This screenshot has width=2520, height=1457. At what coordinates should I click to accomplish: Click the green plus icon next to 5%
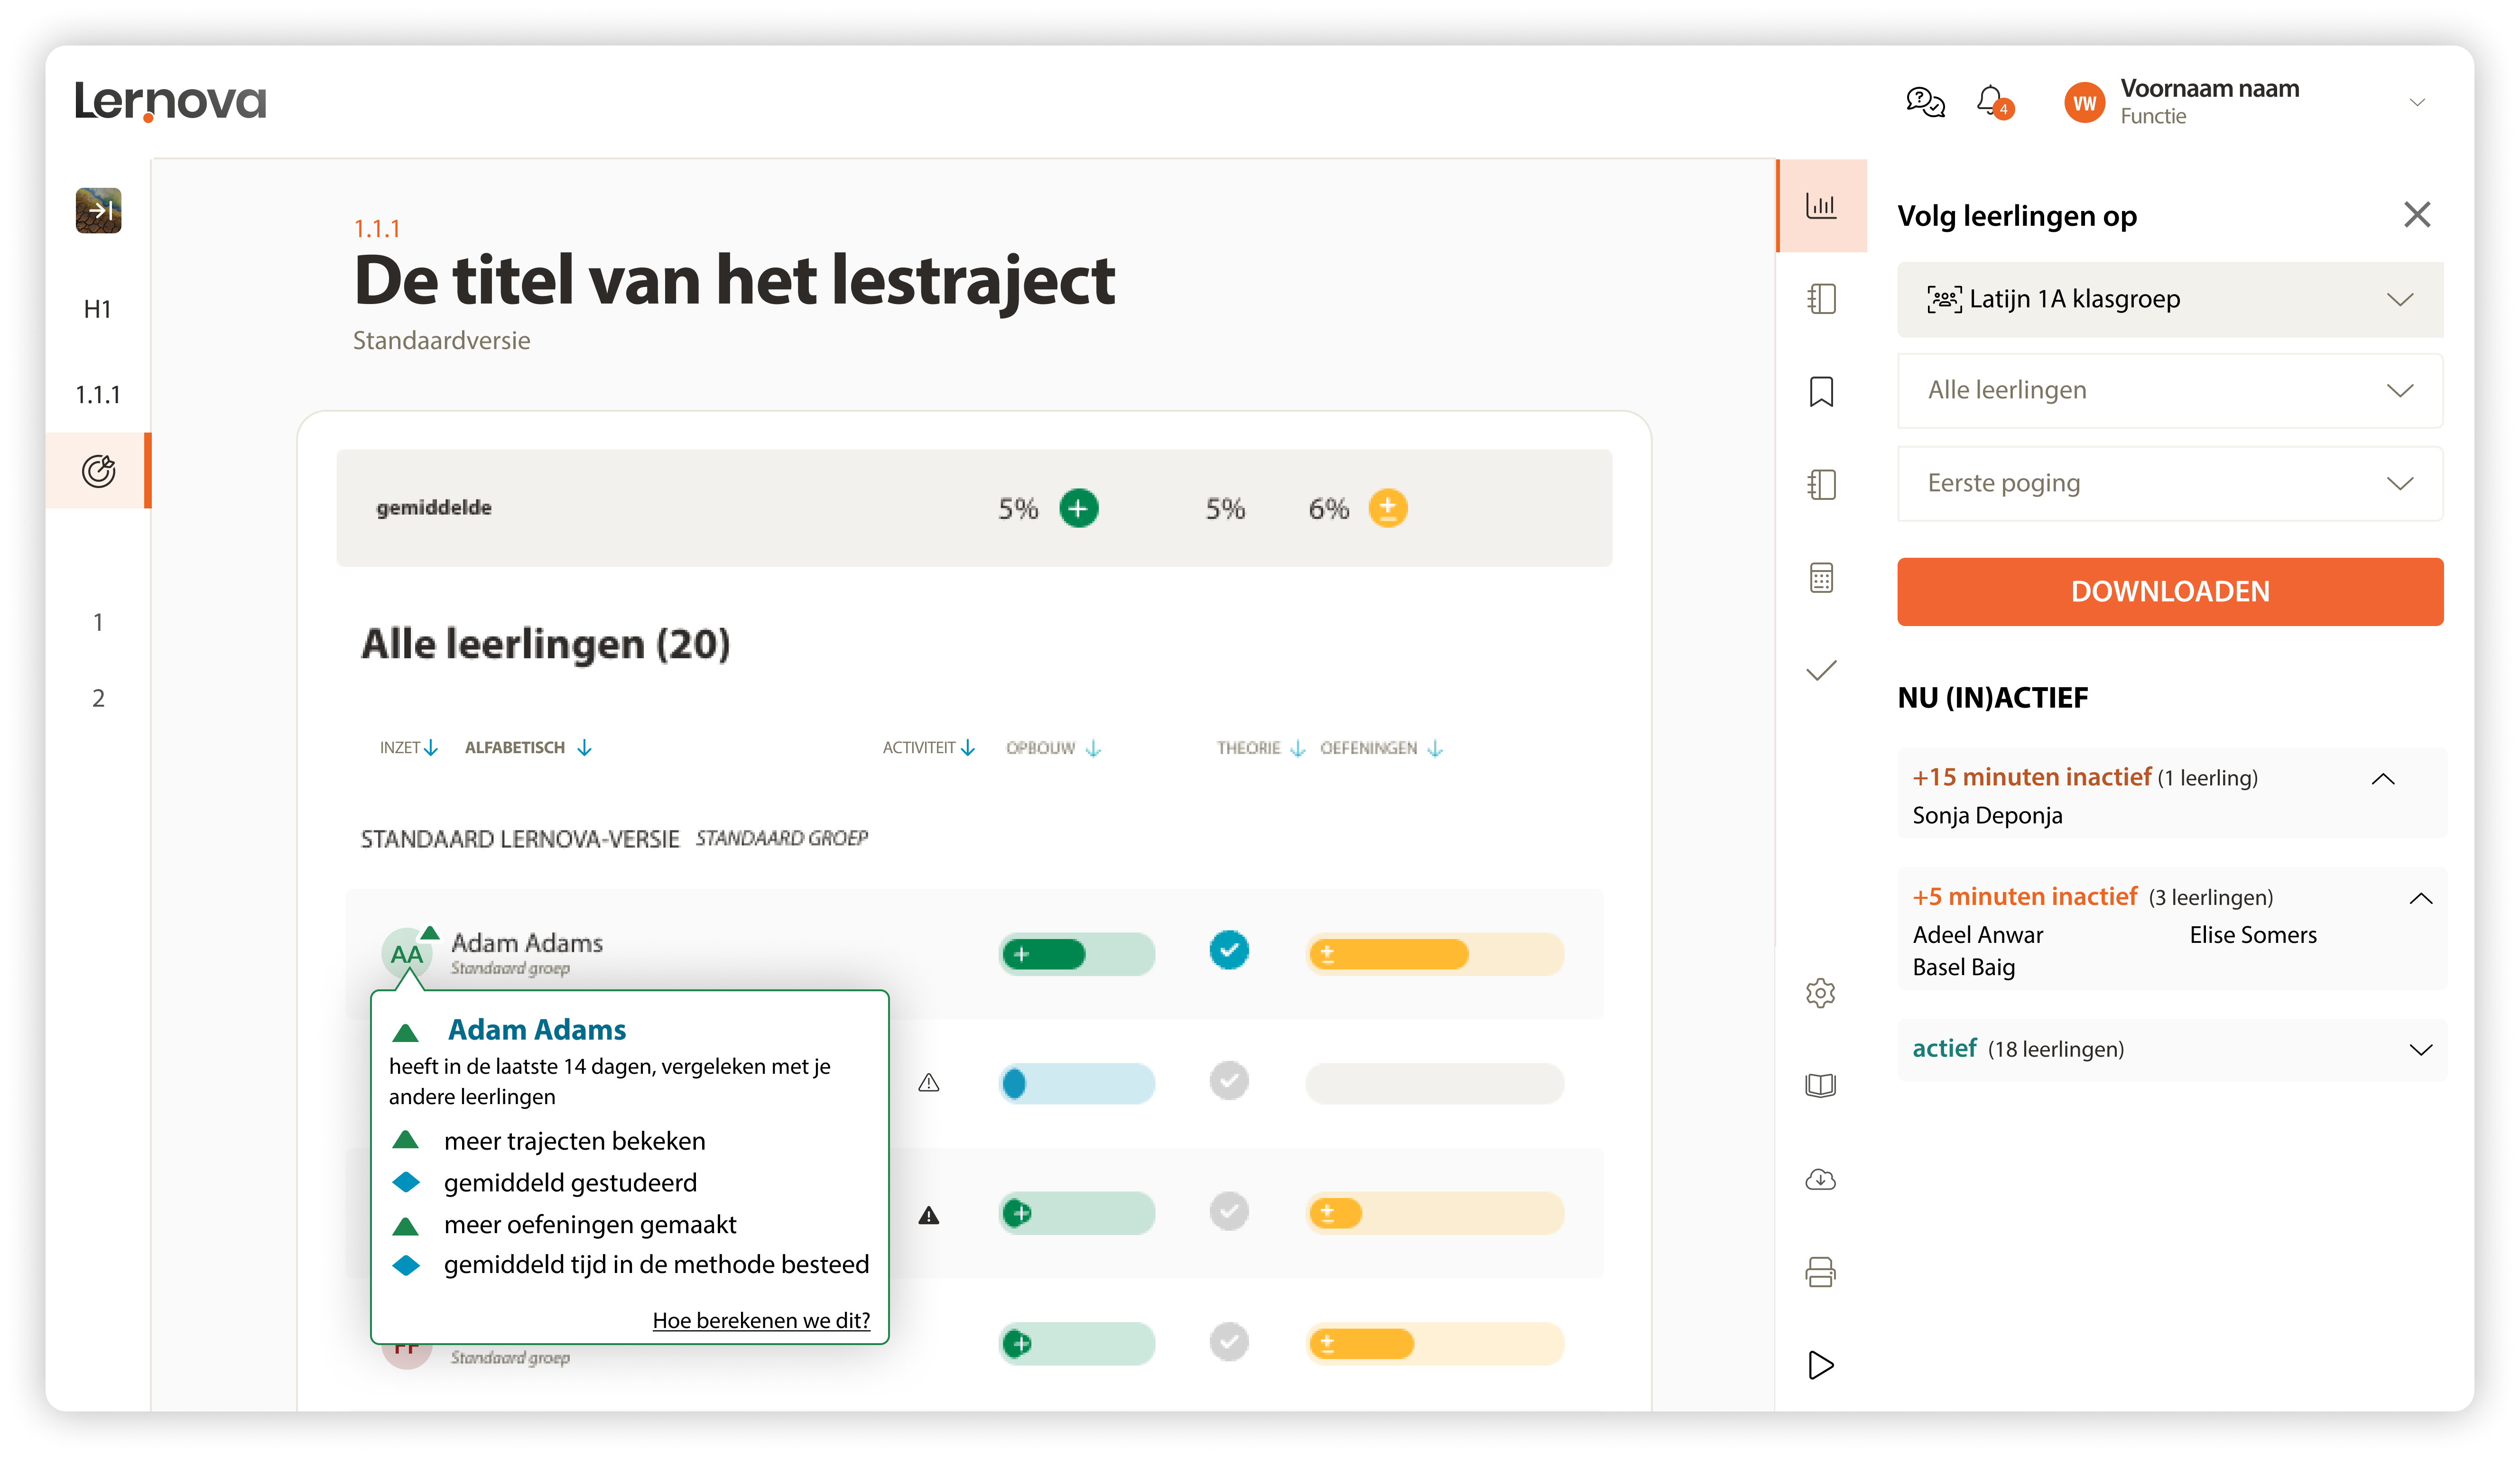tap(1078, 508)
